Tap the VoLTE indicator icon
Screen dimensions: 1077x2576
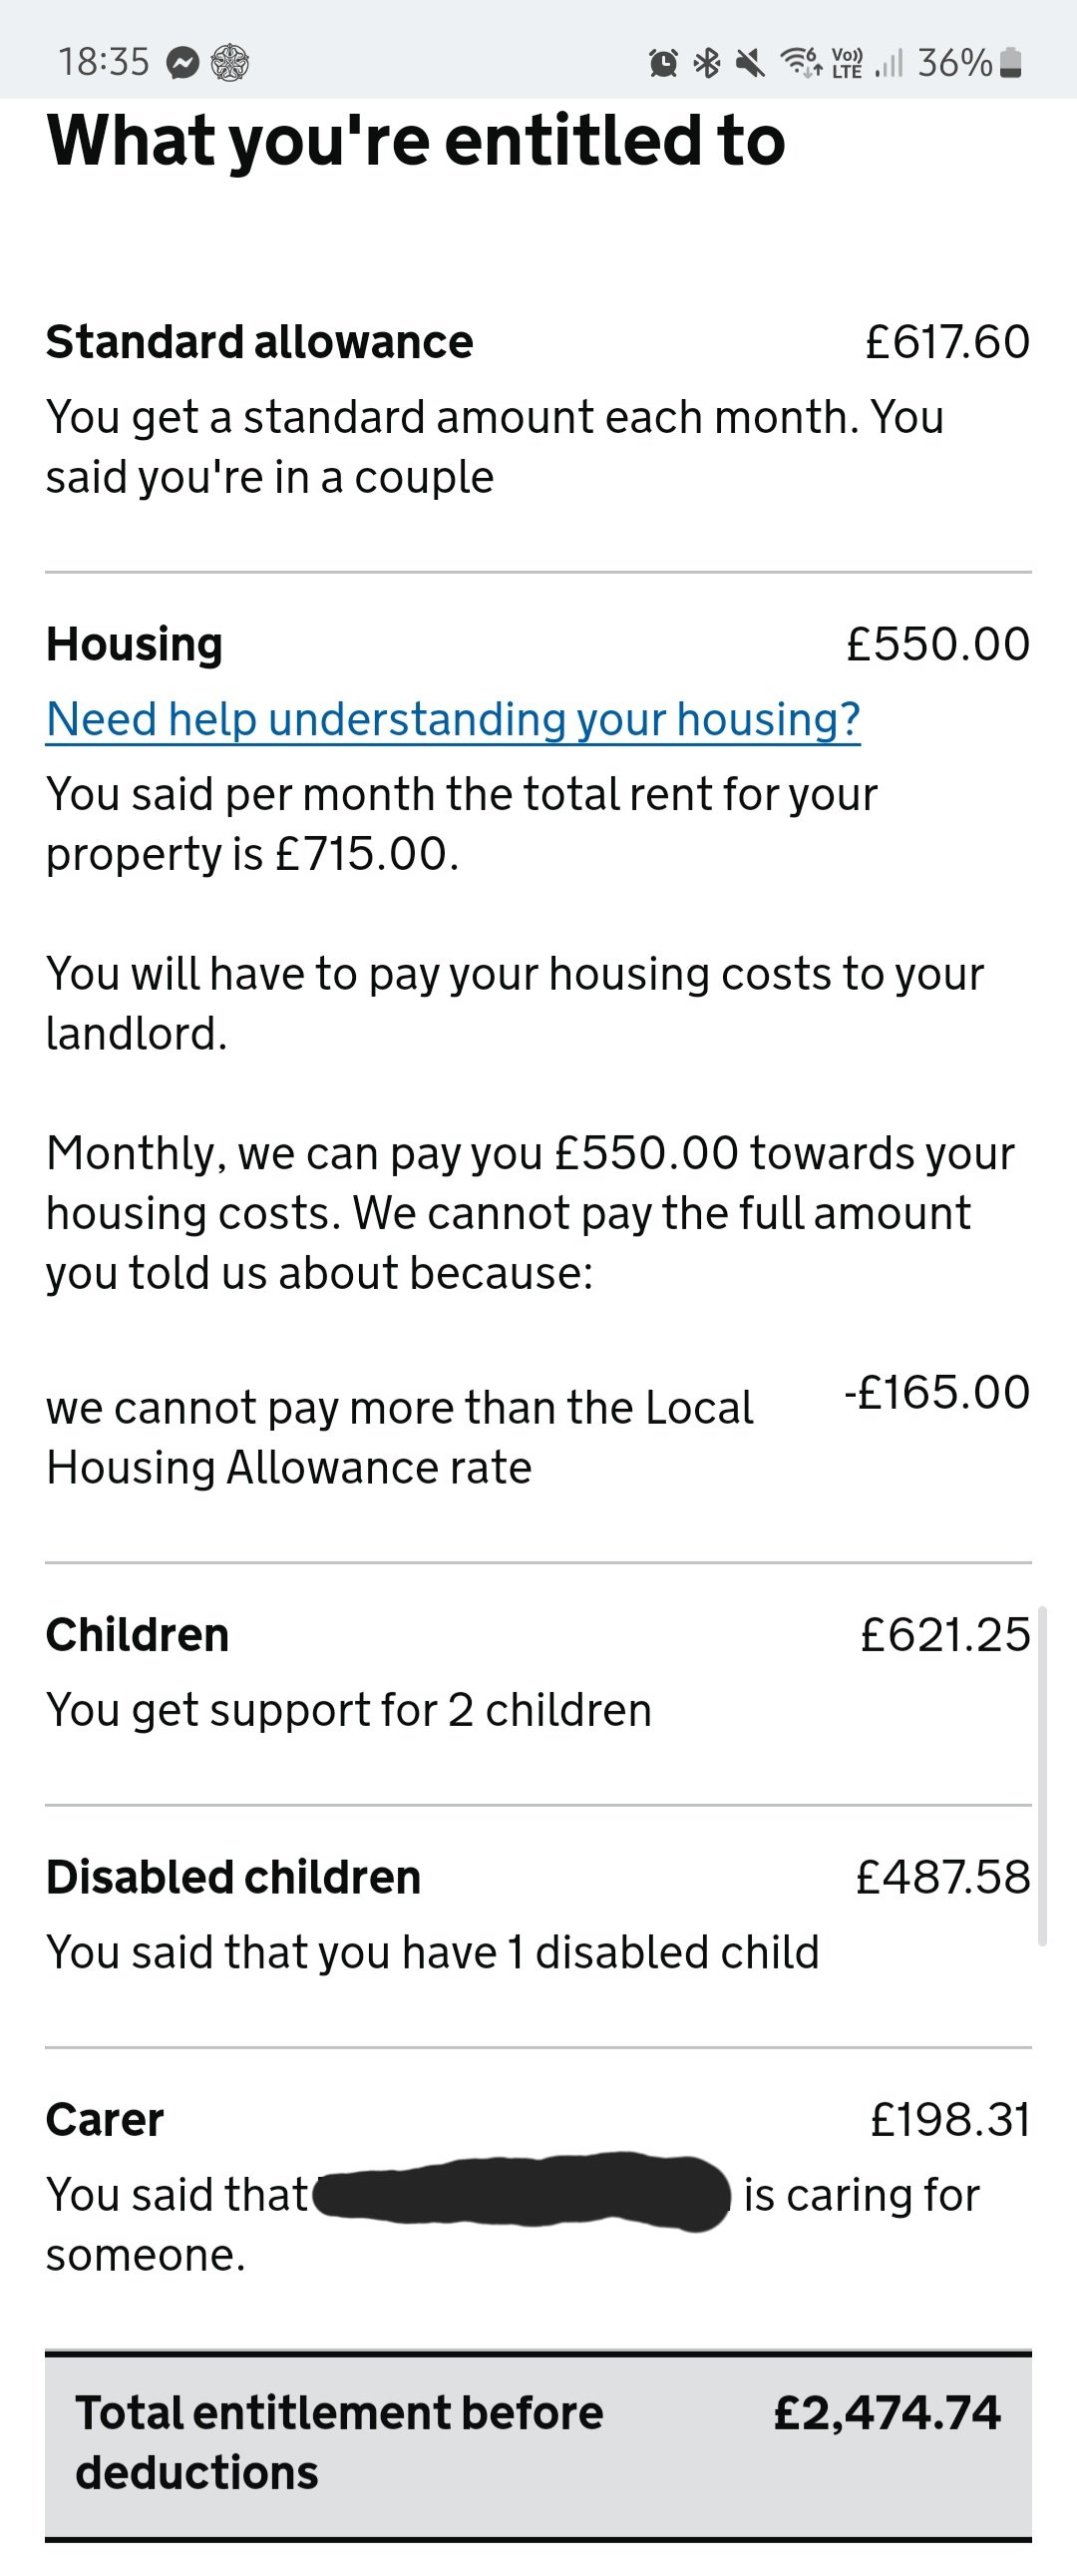[847, 63]
